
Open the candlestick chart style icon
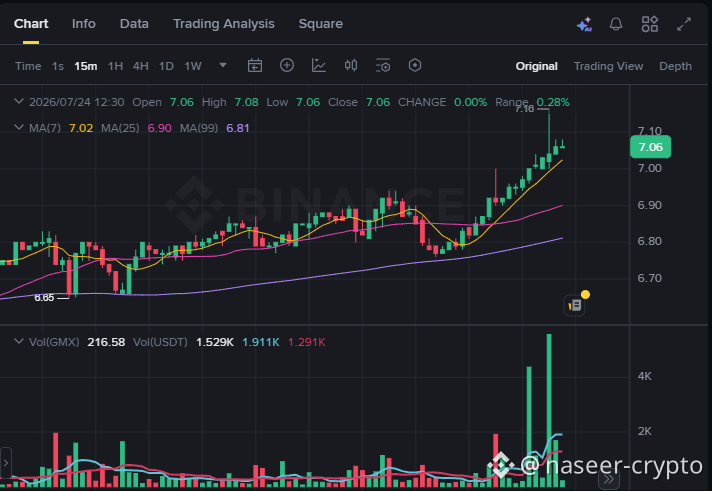pyautogui.click(x=351, y=65)
